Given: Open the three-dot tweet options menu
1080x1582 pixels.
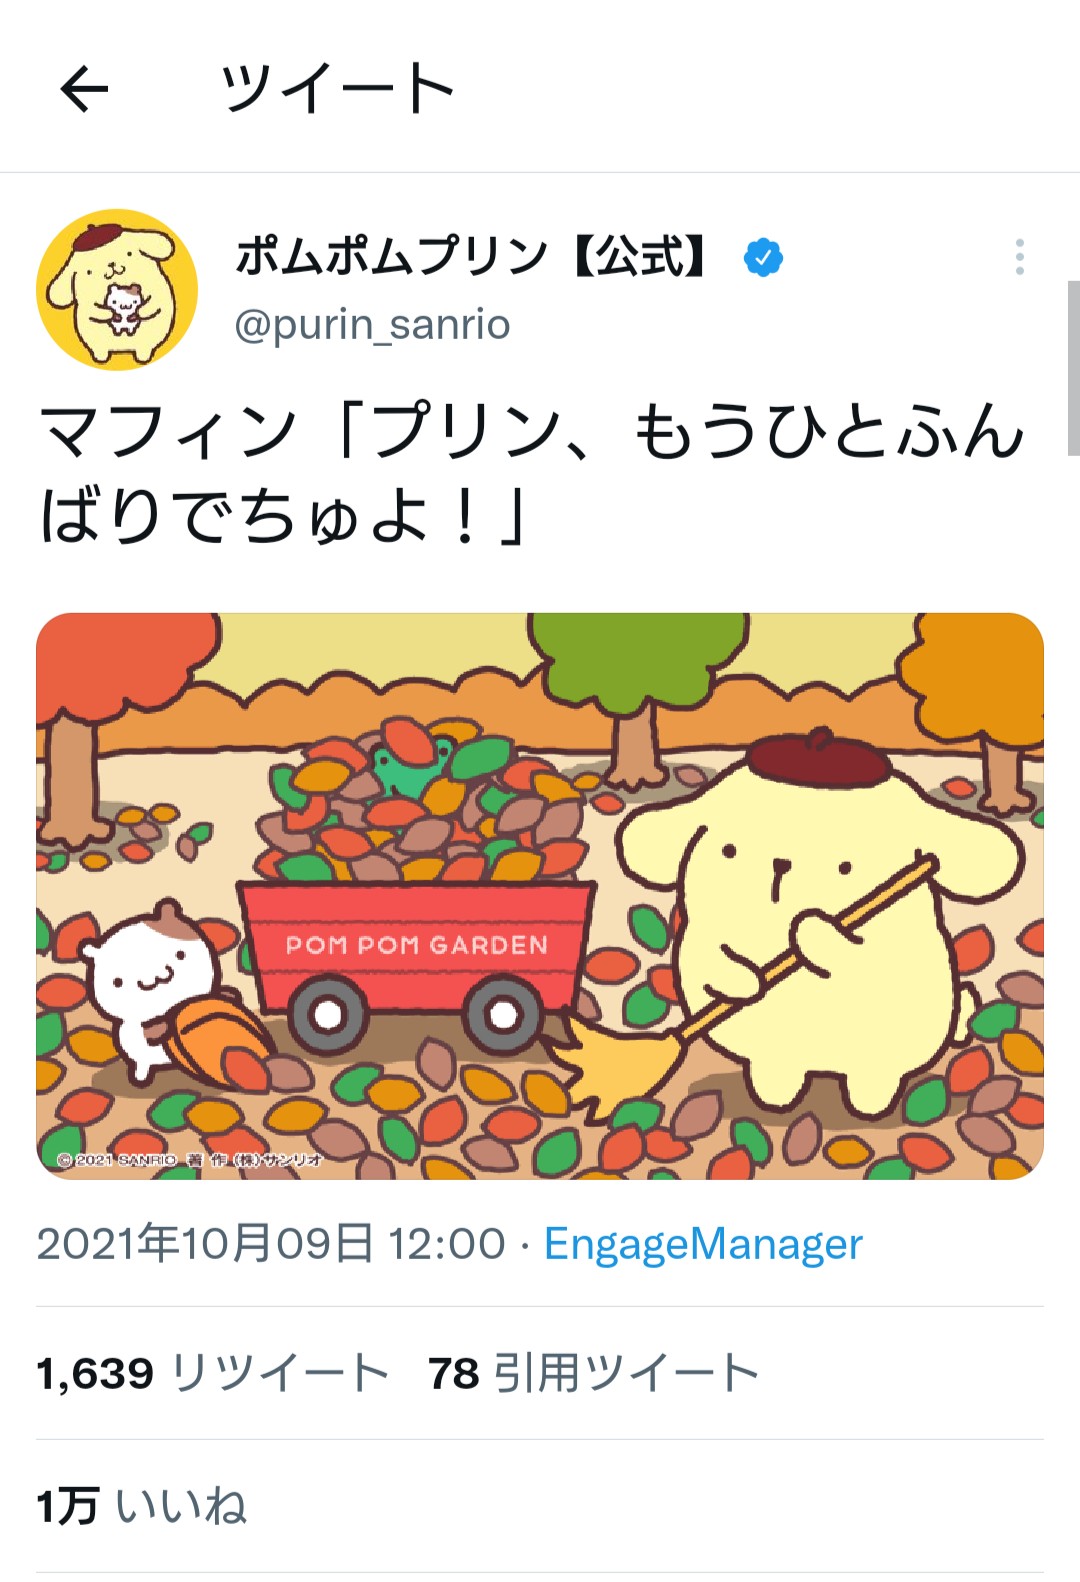Looking at the screenshot, I should (1019, 257).
